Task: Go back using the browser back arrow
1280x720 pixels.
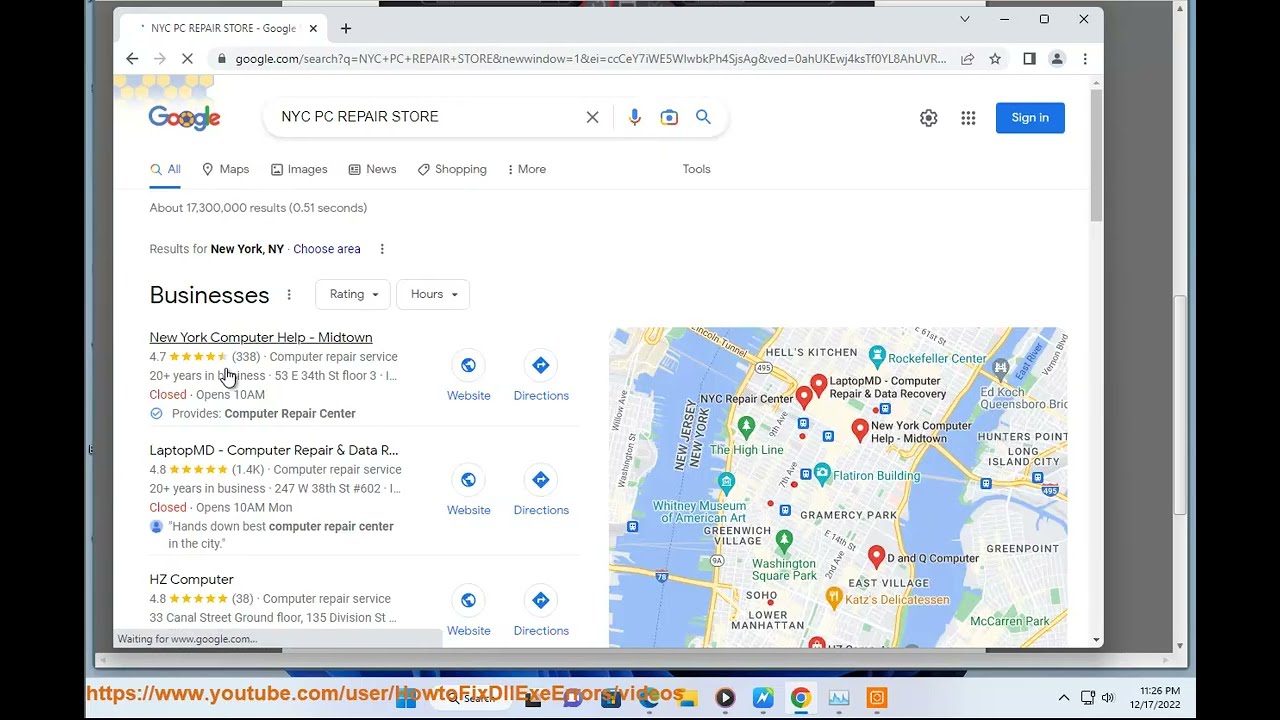Action: [132, 59]
